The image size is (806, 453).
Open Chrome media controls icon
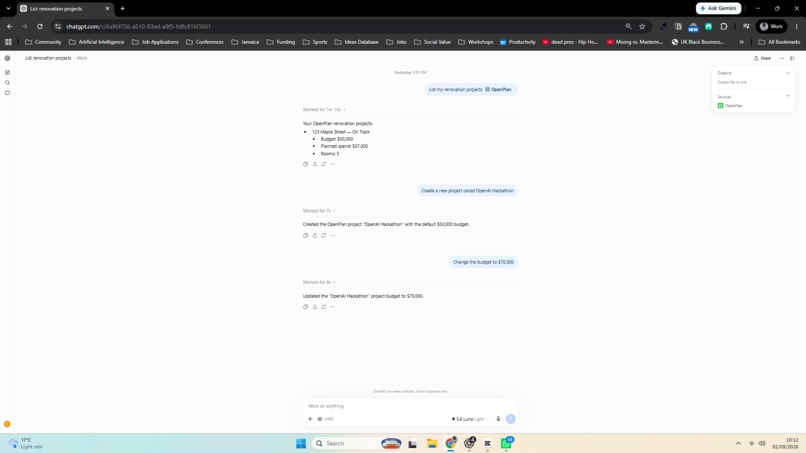tap(746, 26)
